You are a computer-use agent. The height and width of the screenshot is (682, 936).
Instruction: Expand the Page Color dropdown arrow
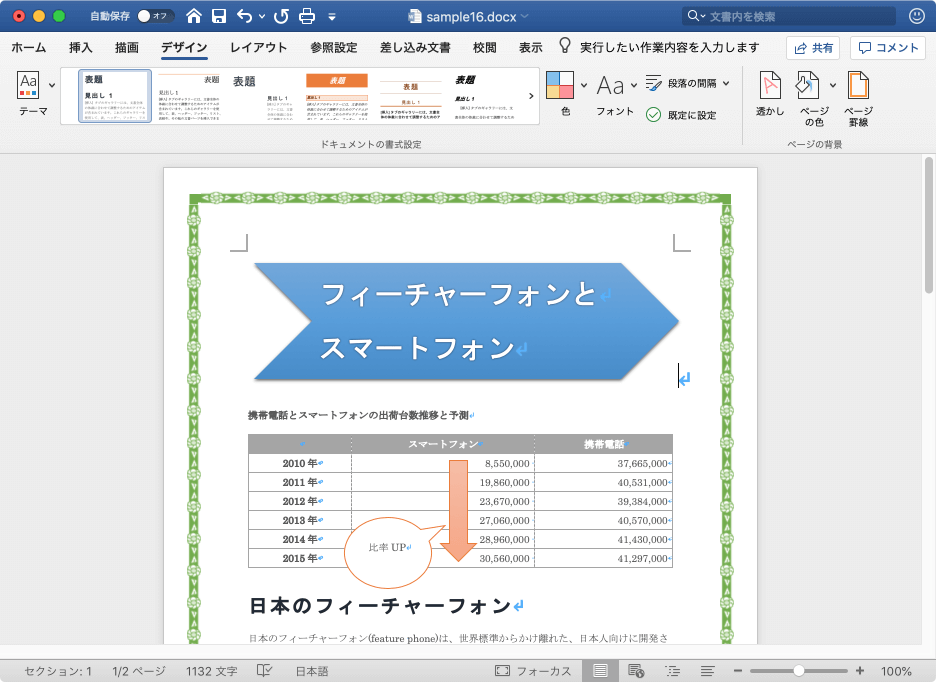pos(833,85)
